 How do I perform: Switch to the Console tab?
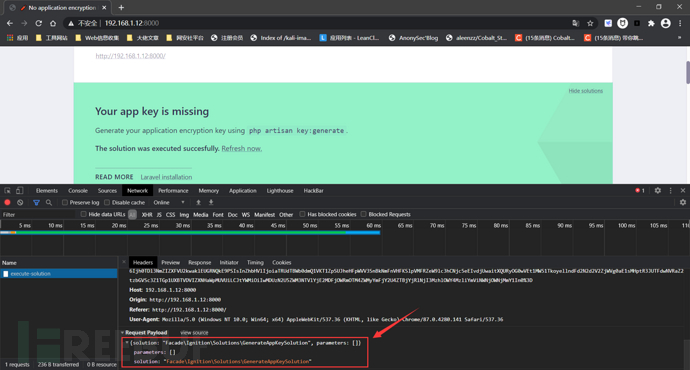[78, 190]
